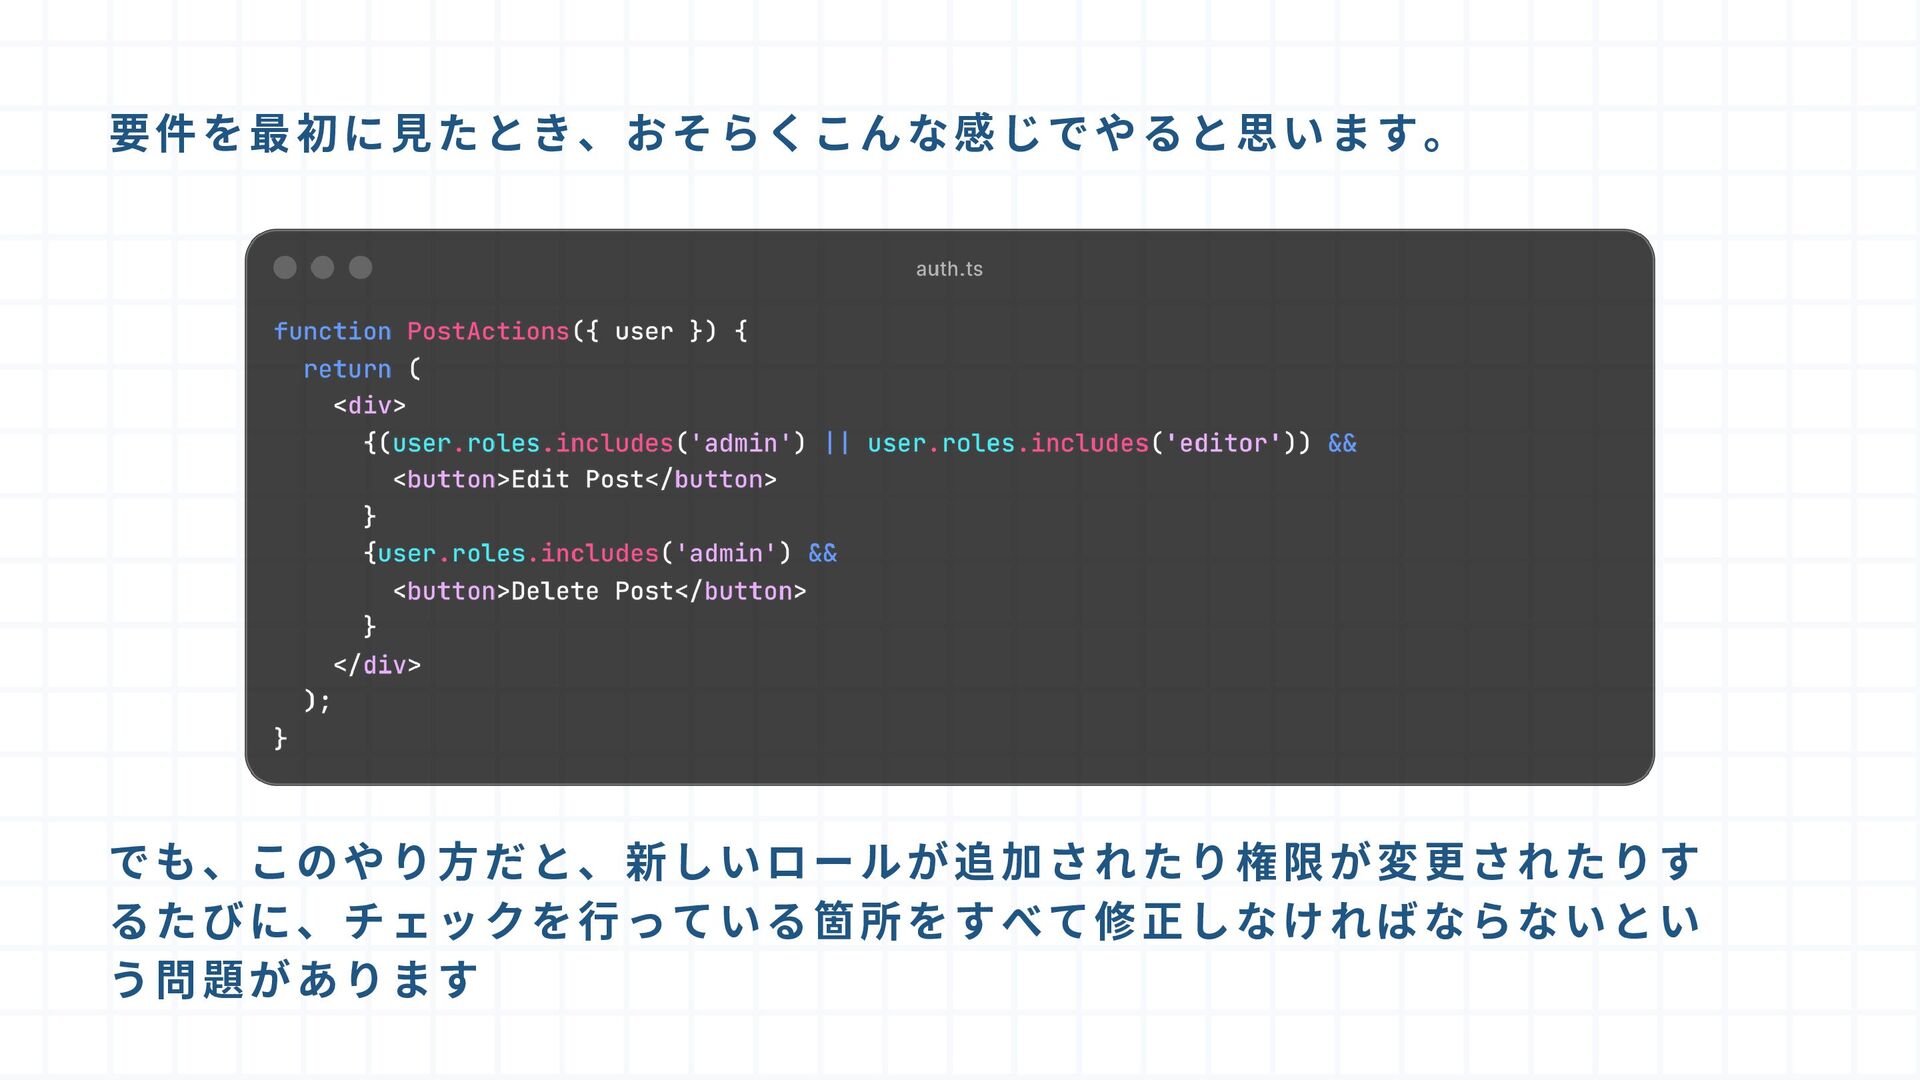Click the opening <div> tag
Viewport: 1920px width, 1080px height.
pyautogui.click(x=370, y=405)
